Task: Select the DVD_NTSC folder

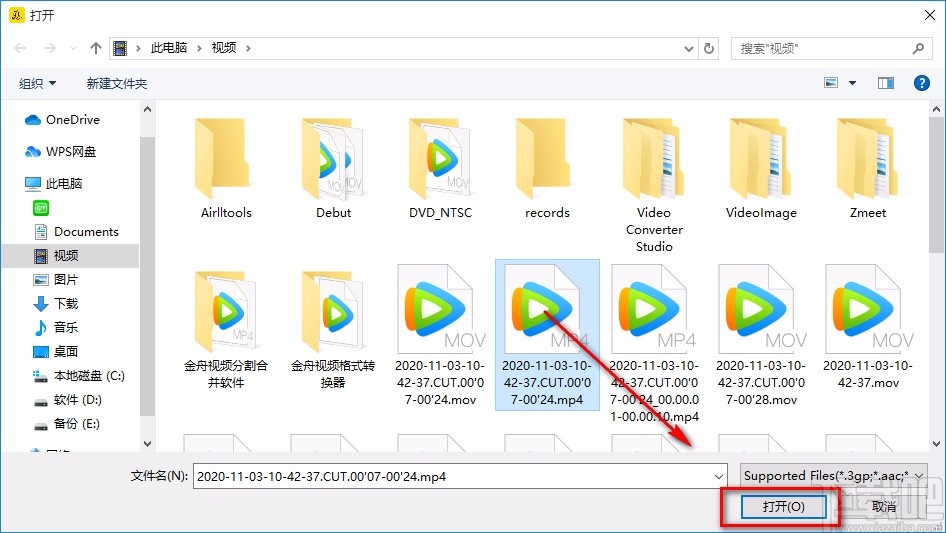Action: coord(440,169)
